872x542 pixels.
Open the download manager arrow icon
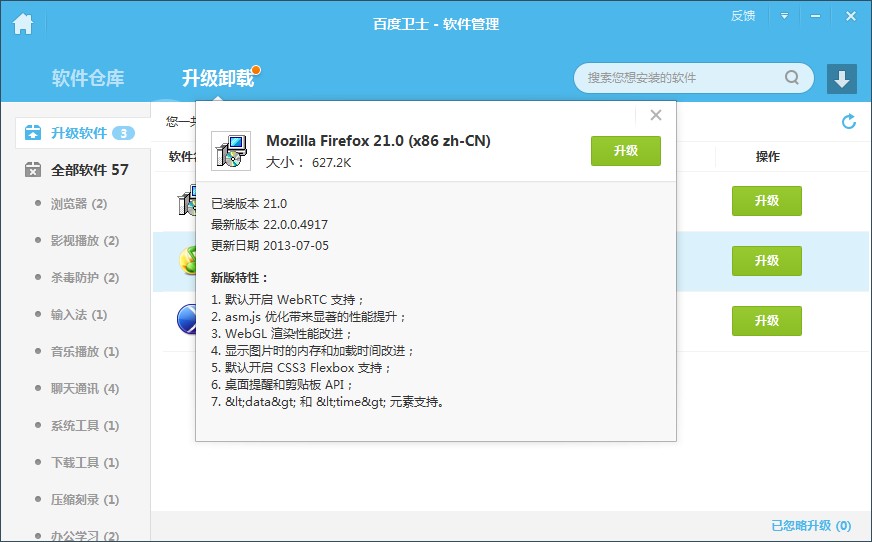coord(841,78)
